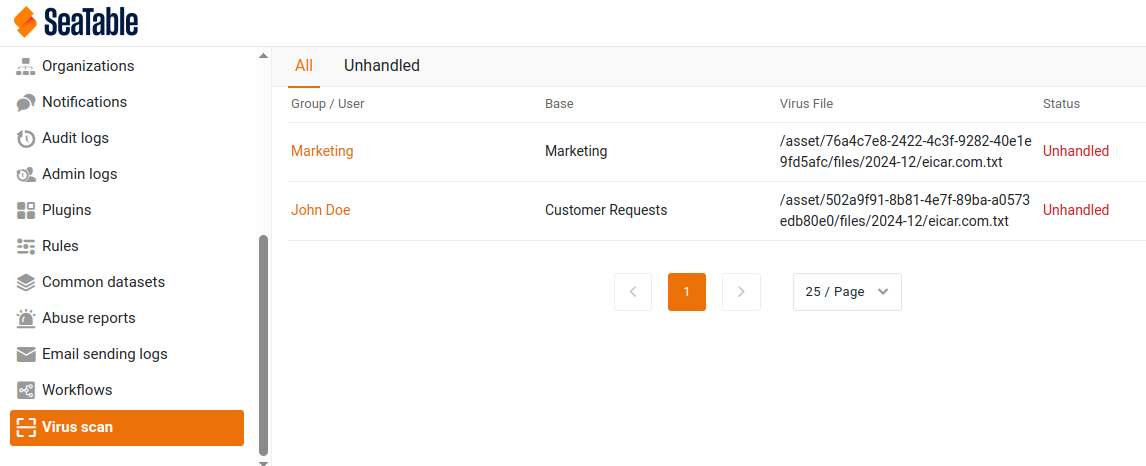Open Common datasets label
The image size is (1146, 466).
coord(104,282)
